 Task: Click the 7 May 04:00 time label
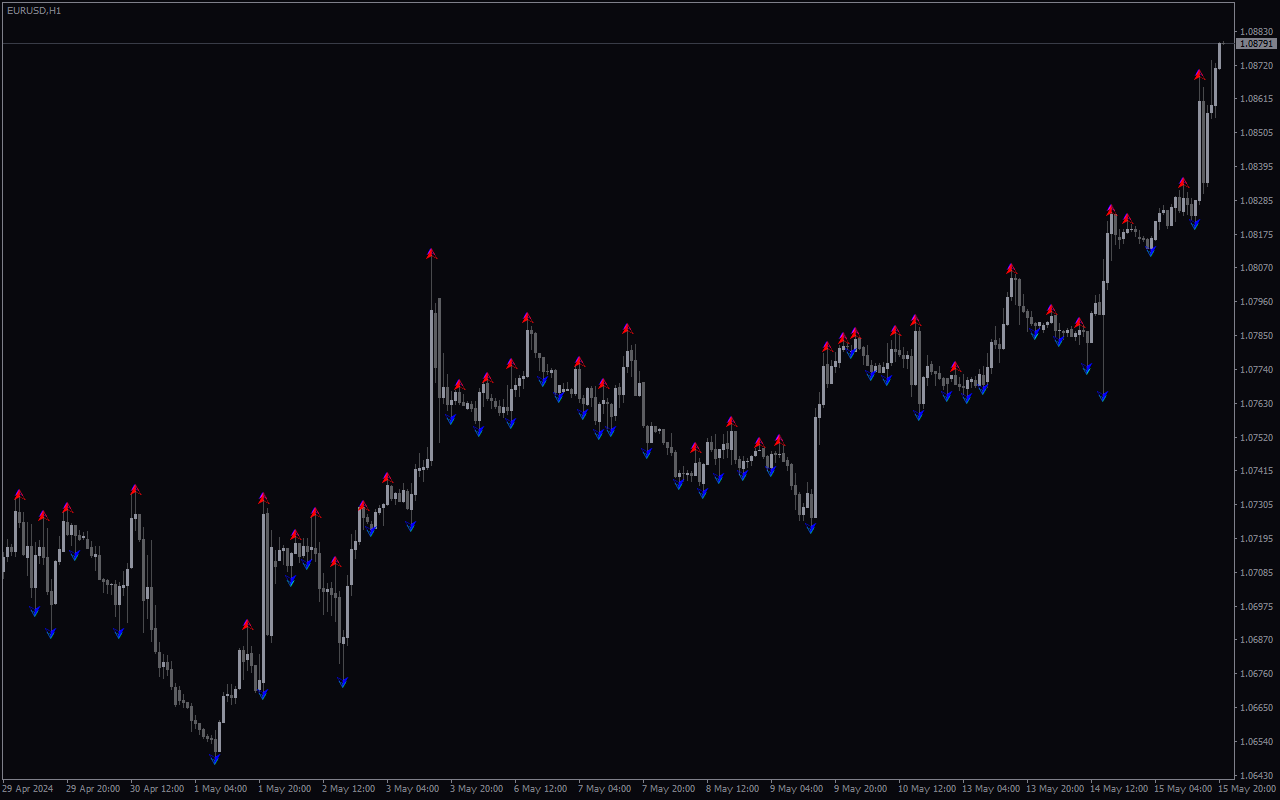pos(604,789)
